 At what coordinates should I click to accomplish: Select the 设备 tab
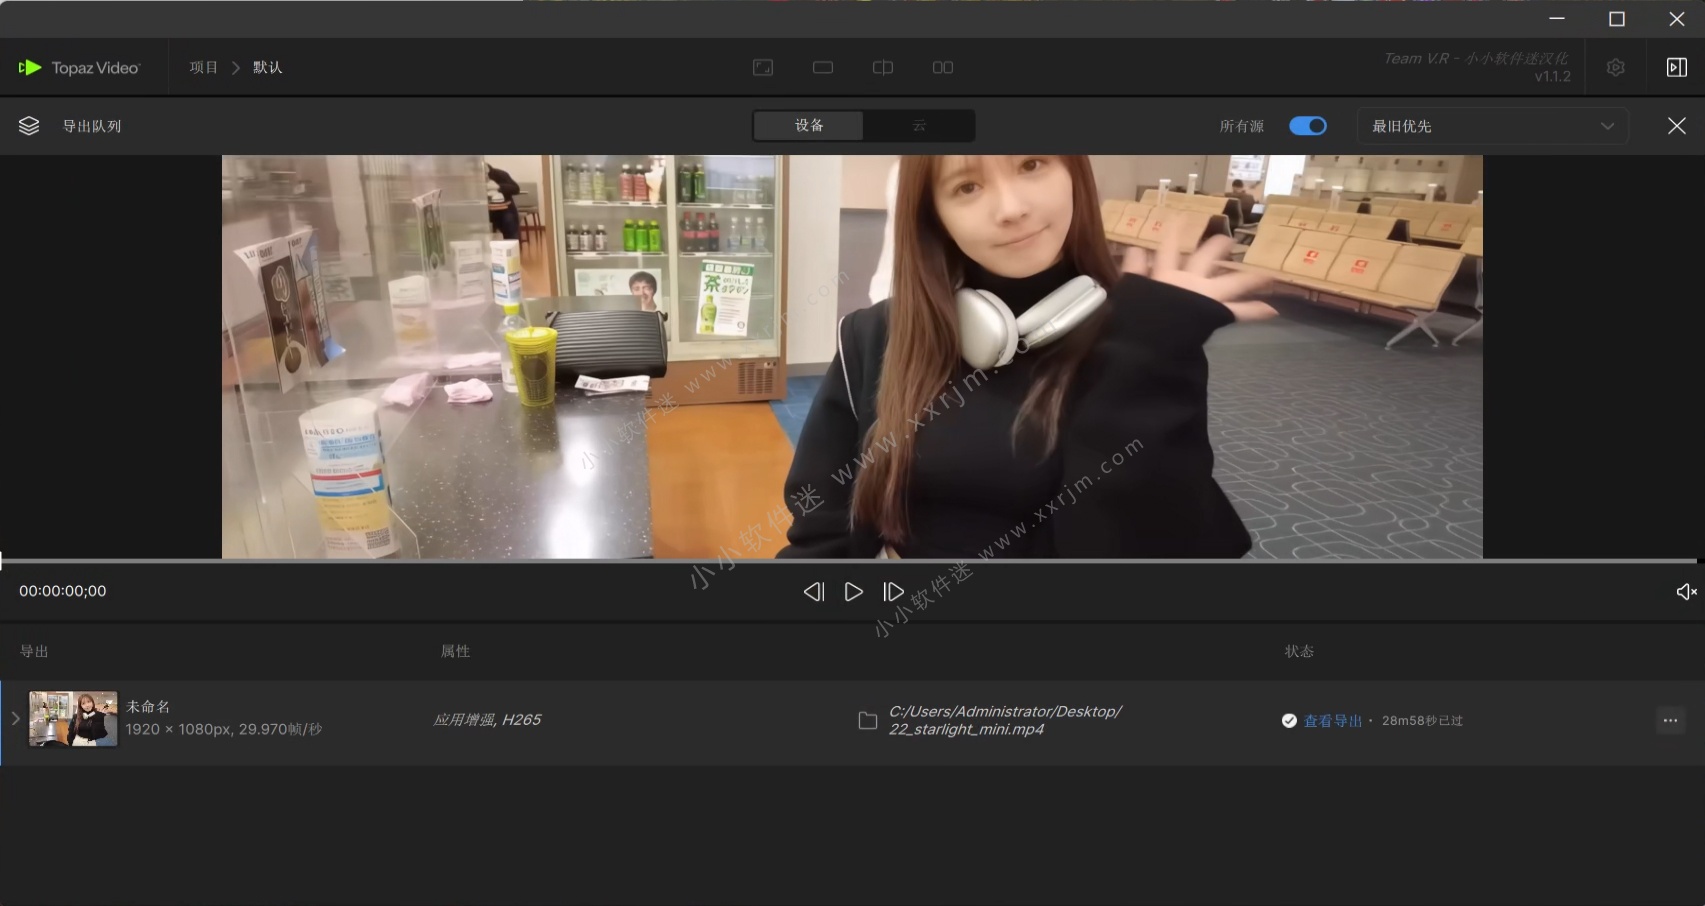pyautogui.click(x=808, y=126)
